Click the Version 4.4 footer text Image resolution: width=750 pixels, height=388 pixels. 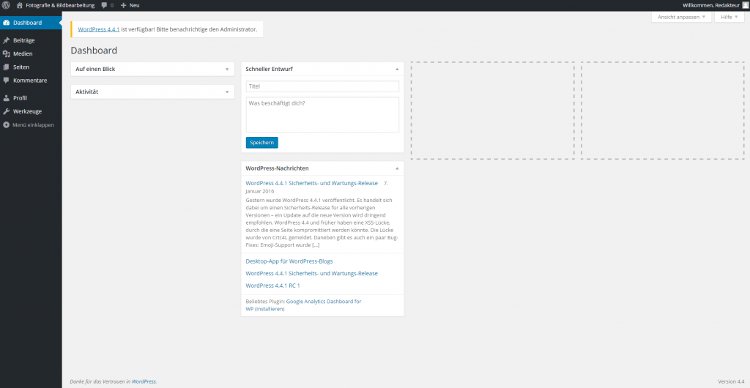[x=731, y=382]
